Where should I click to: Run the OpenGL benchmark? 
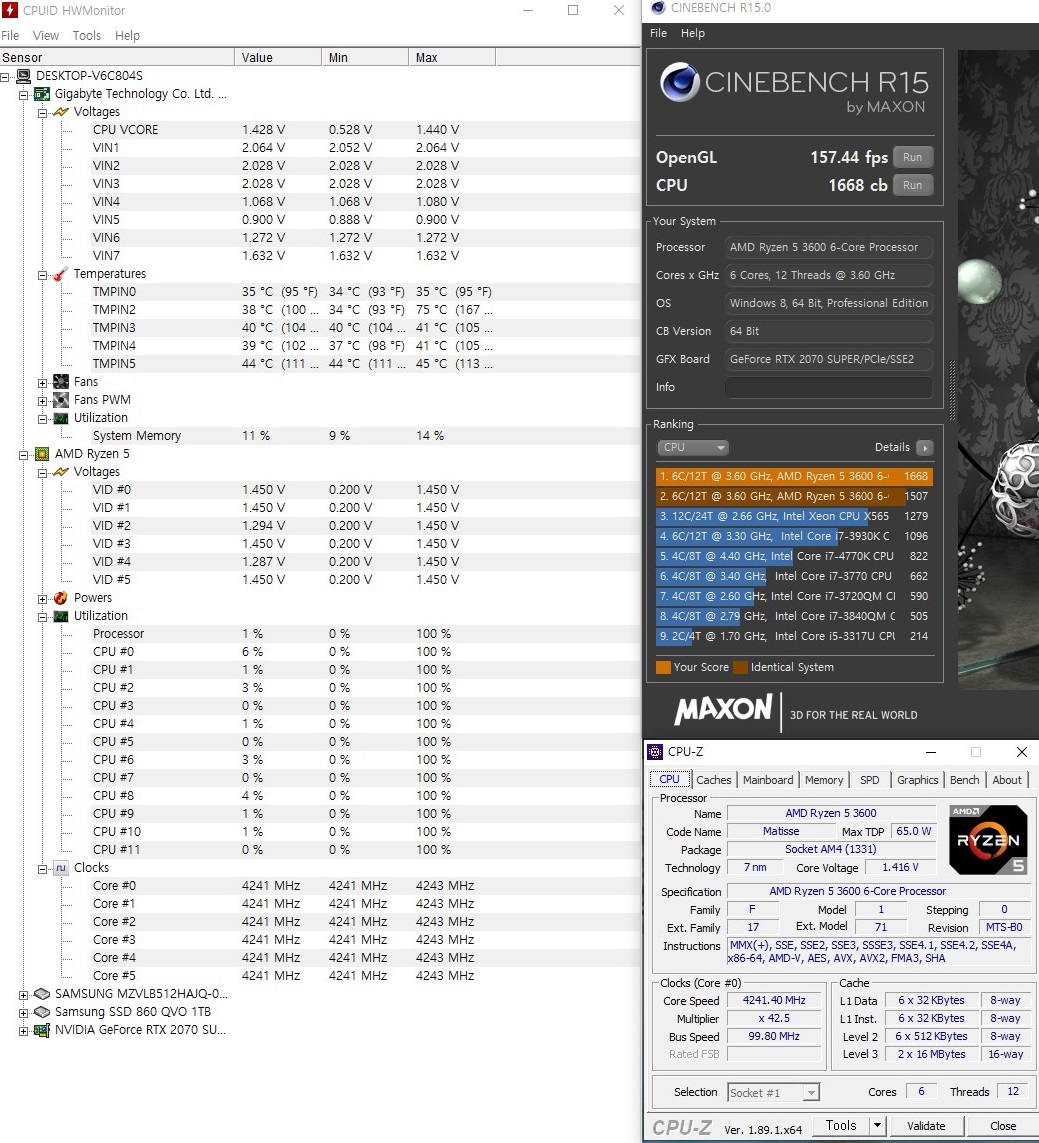click(x=913, y=157)
